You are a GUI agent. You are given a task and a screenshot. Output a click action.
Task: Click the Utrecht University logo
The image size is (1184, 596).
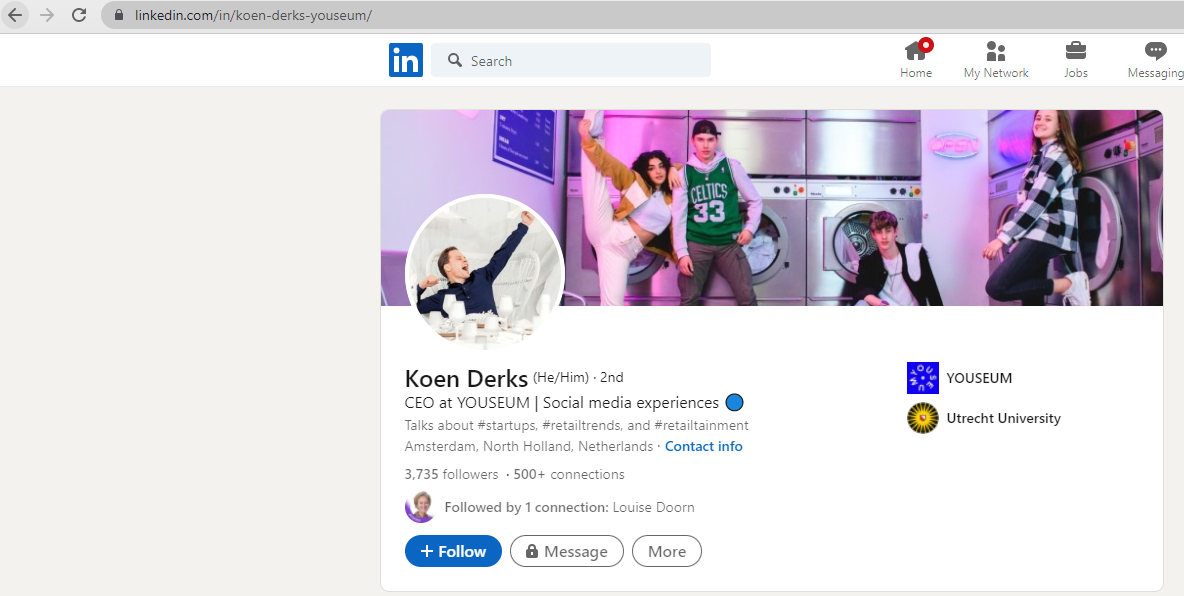922,418
